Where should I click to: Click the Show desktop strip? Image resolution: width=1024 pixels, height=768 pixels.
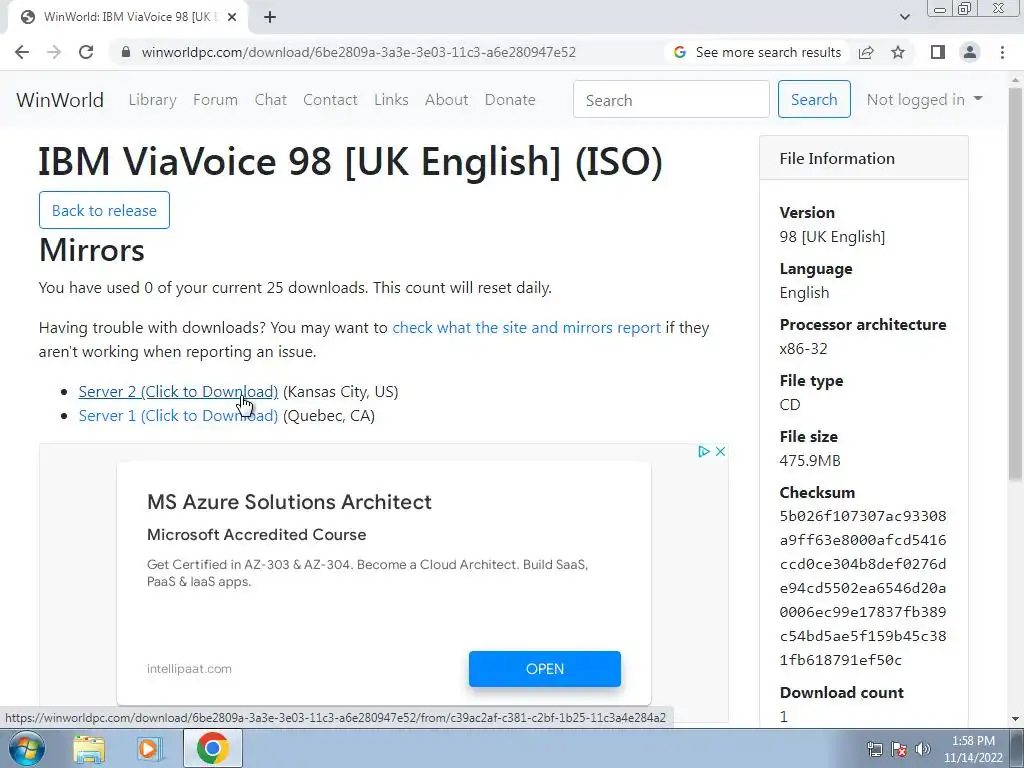(x=1017, y=749)
